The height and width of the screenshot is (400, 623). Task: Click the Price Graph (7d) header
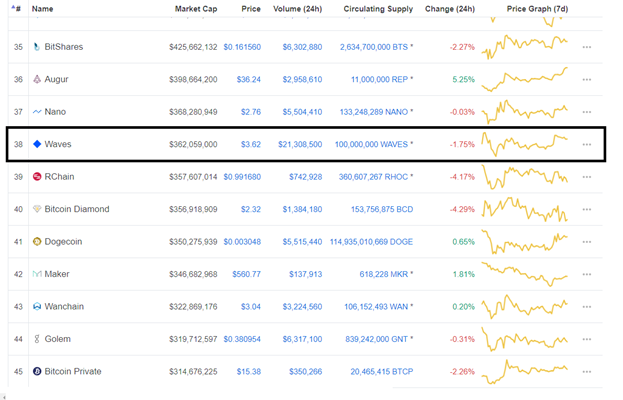click(x=537, y=9)
